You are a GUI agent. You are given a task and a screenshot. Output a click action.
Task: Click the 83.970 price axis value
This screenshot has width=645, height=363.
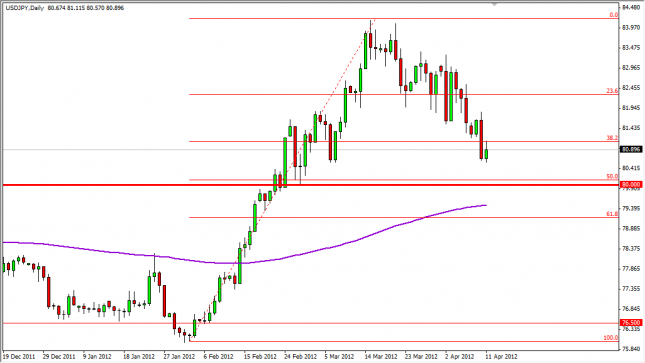(631, 28)
